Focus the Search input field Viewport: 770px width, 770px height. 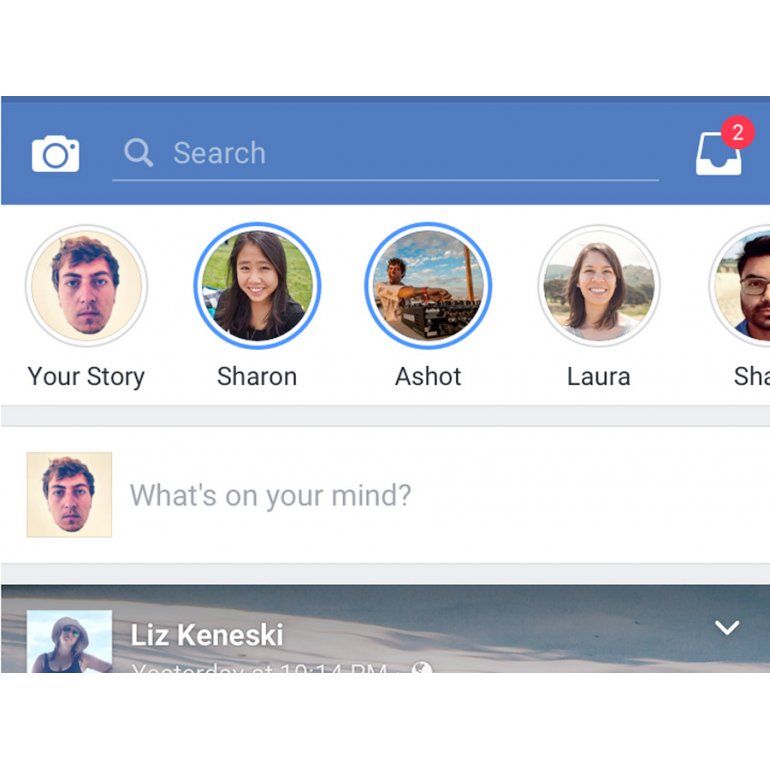pos(385,153)
